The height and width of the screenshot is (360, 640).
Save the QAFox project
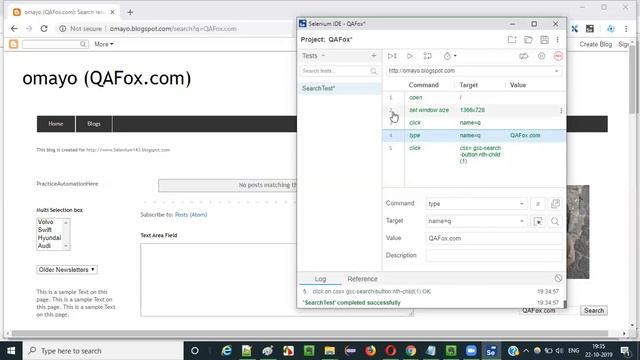pos(544,40)
